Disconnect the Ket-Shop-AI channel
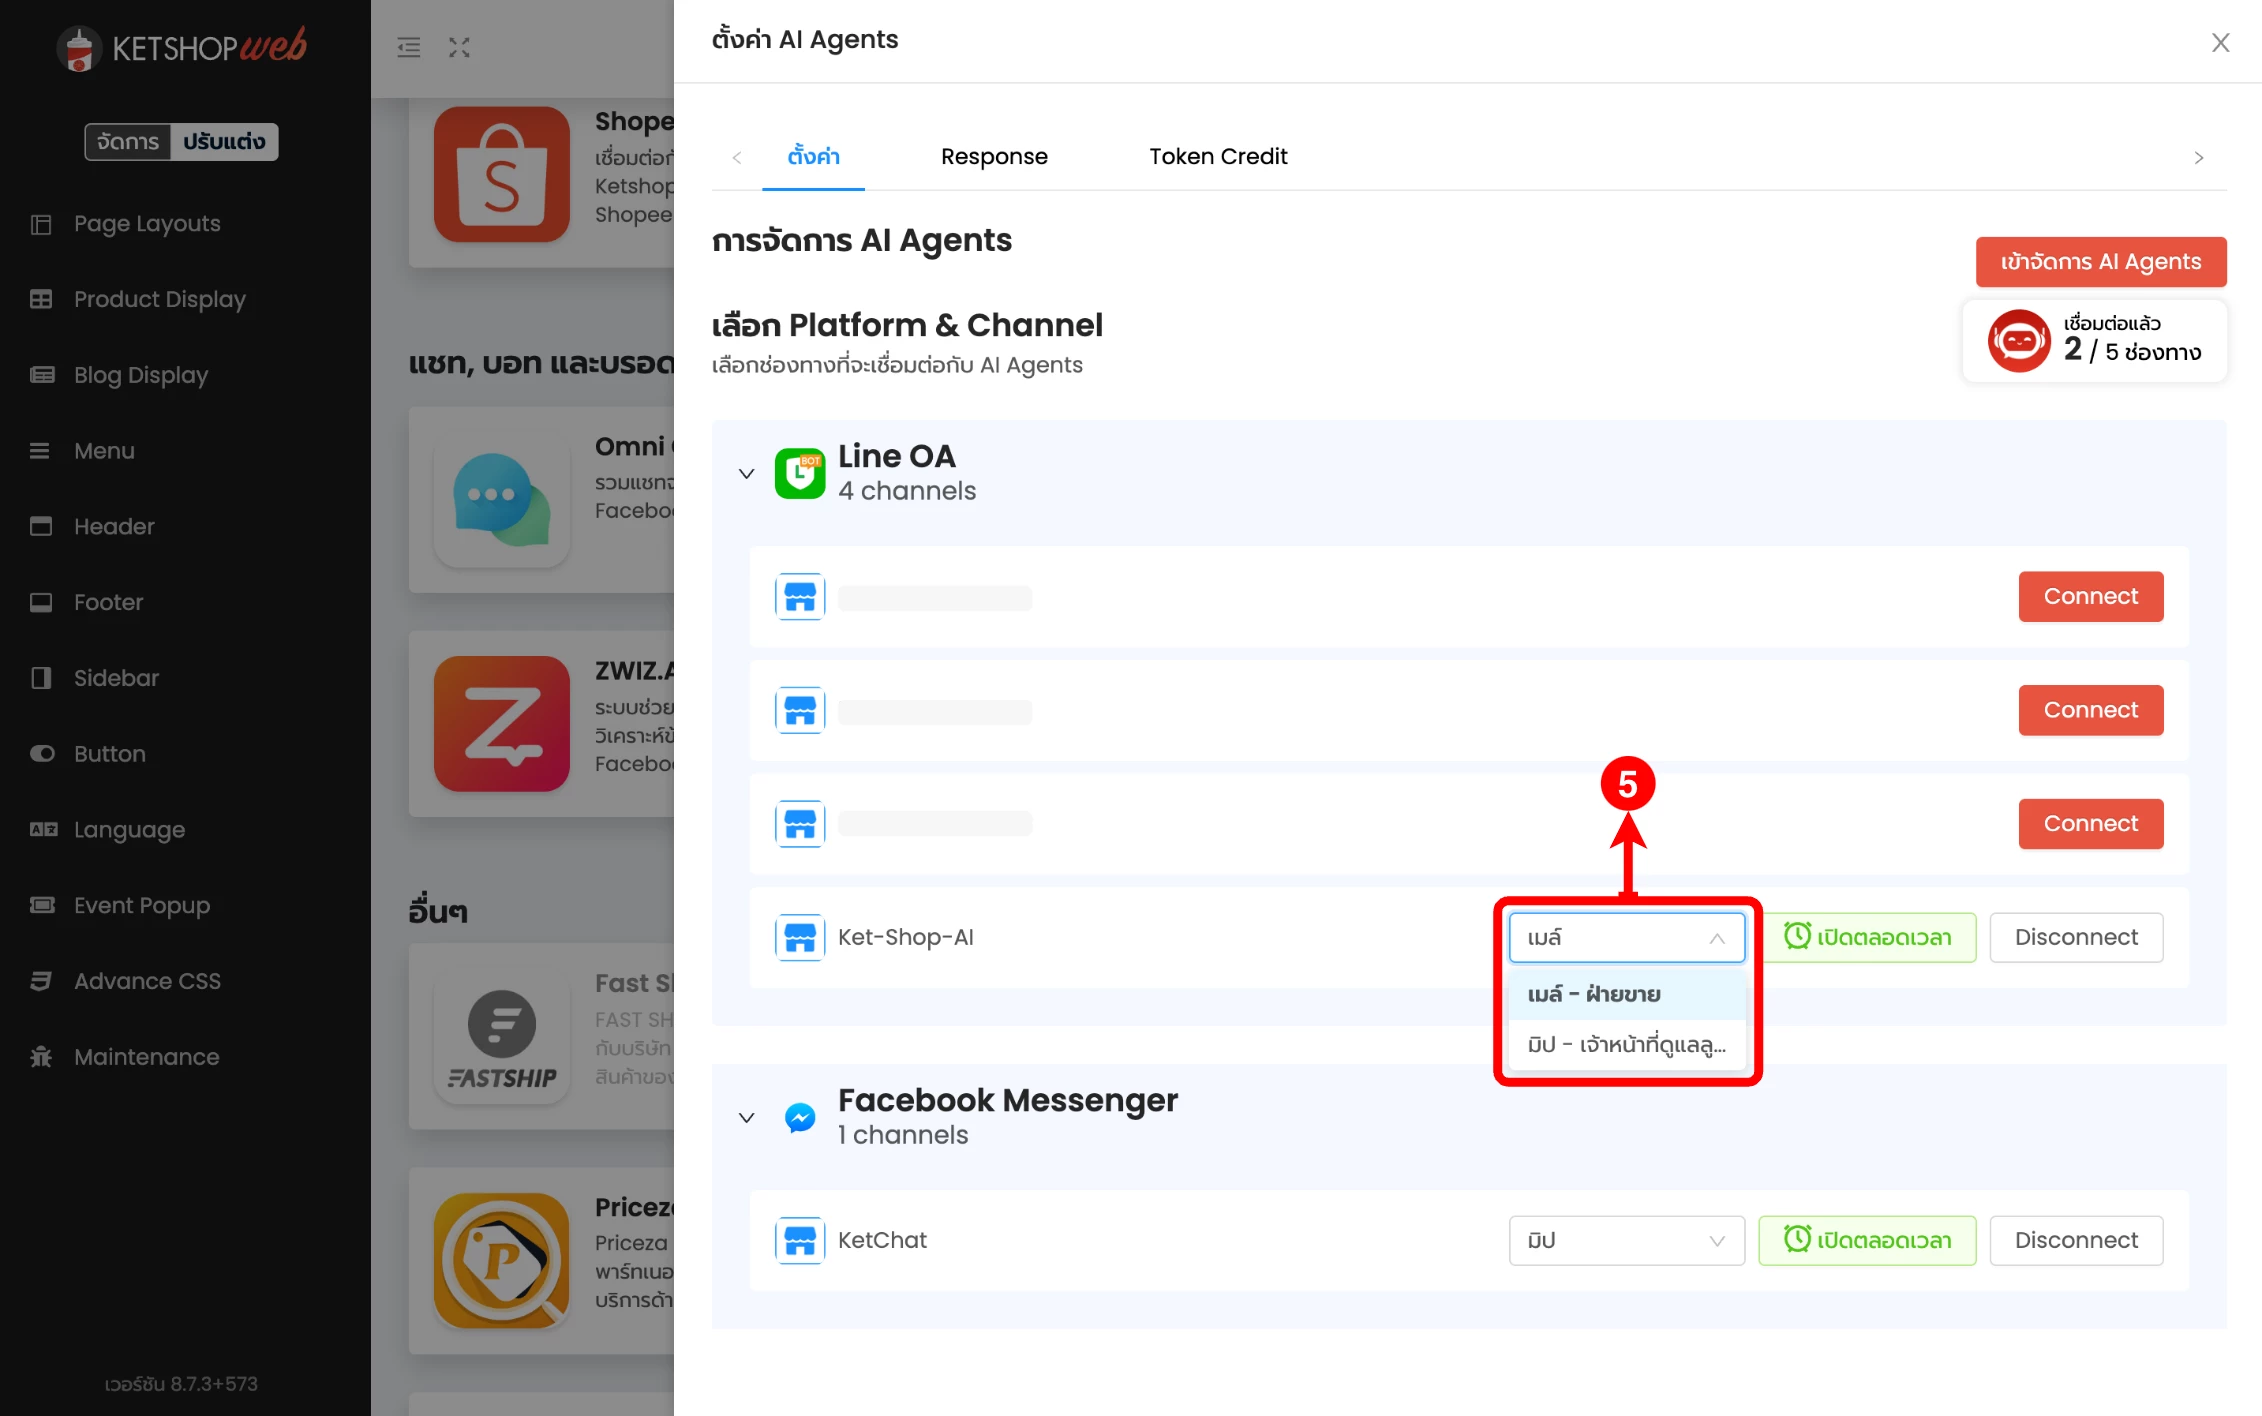 [x=2075, y=937]
